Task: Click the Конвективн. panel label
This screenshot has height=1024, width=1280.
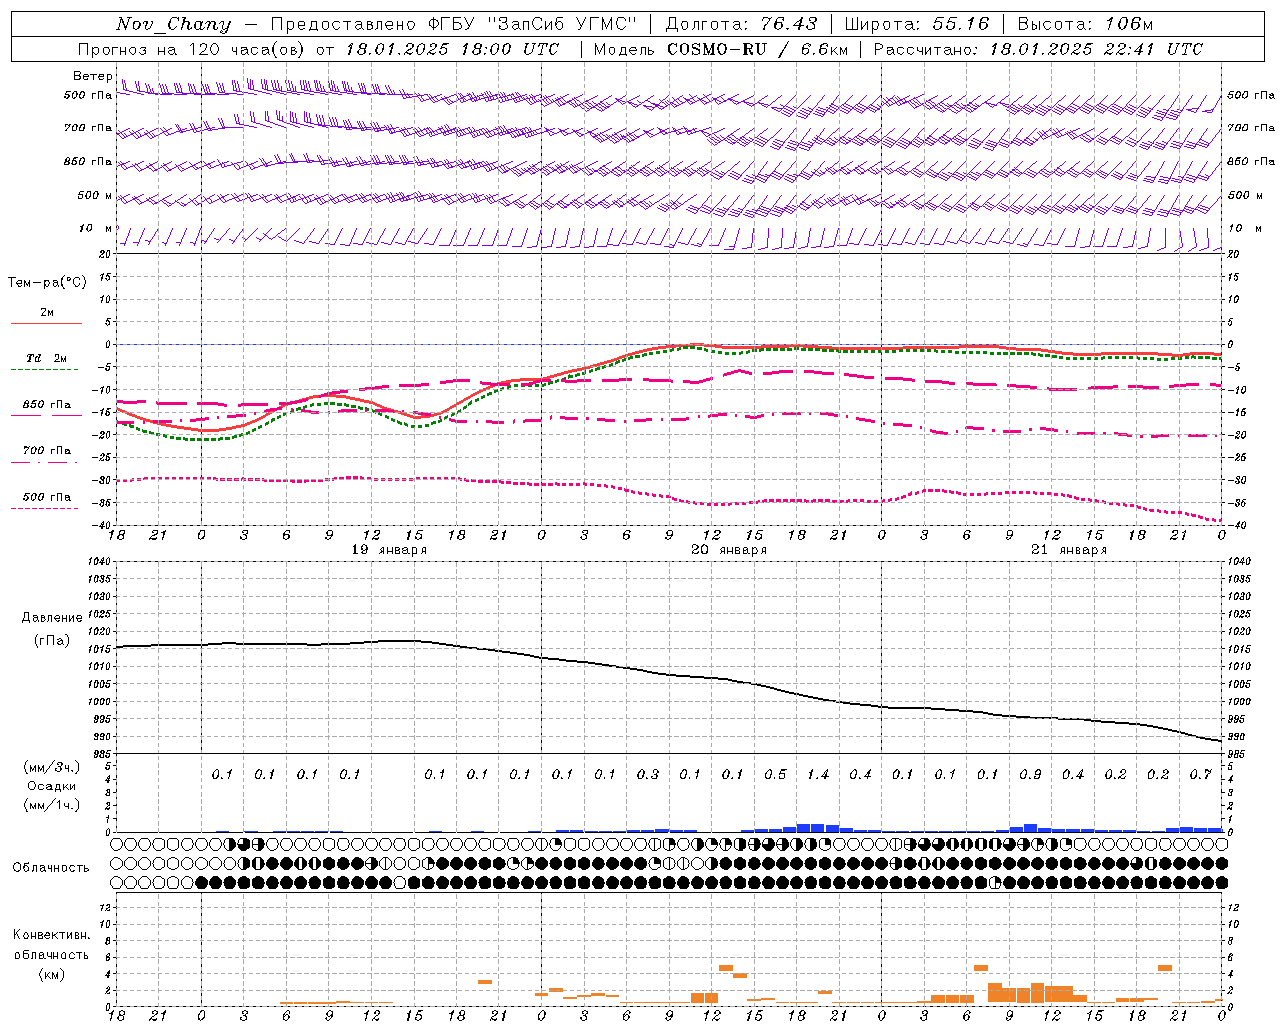Action: (51, 935)
